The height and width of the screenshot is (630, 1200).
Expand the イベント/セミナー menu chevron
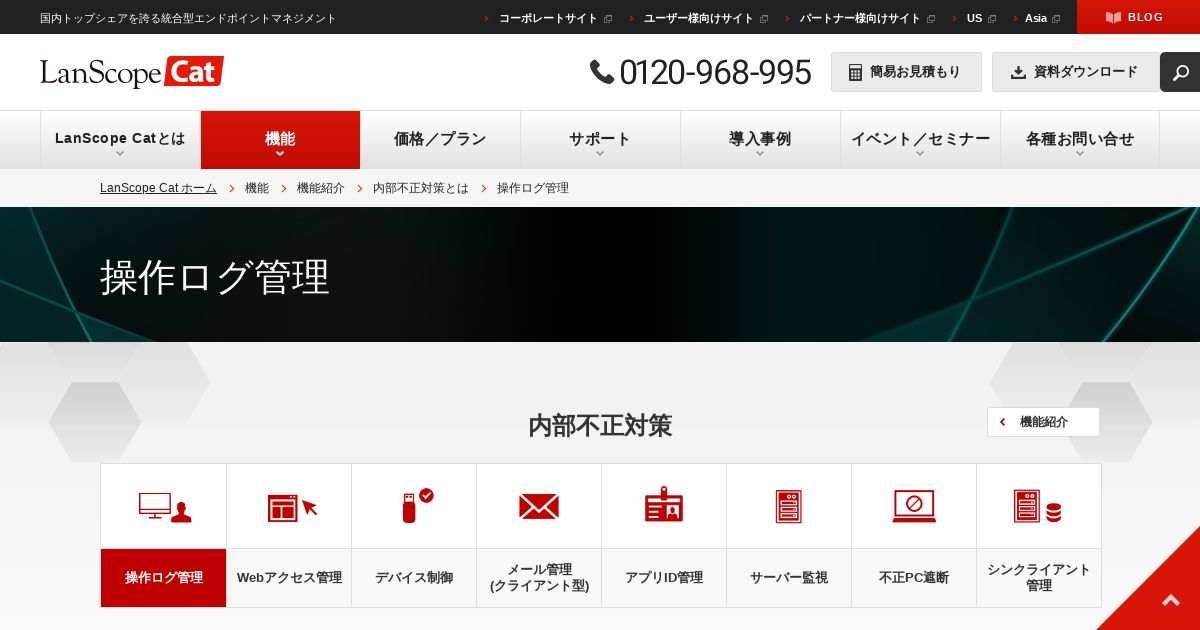pyautogui.click(x=920, y=154)
